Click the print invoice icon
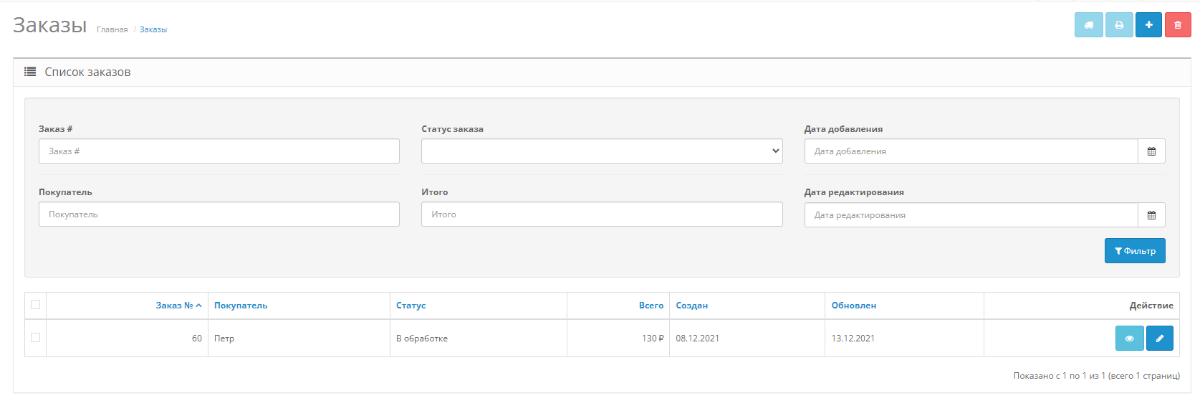The height and width of the screenshot is (416, 1200). pos(1119,24)
